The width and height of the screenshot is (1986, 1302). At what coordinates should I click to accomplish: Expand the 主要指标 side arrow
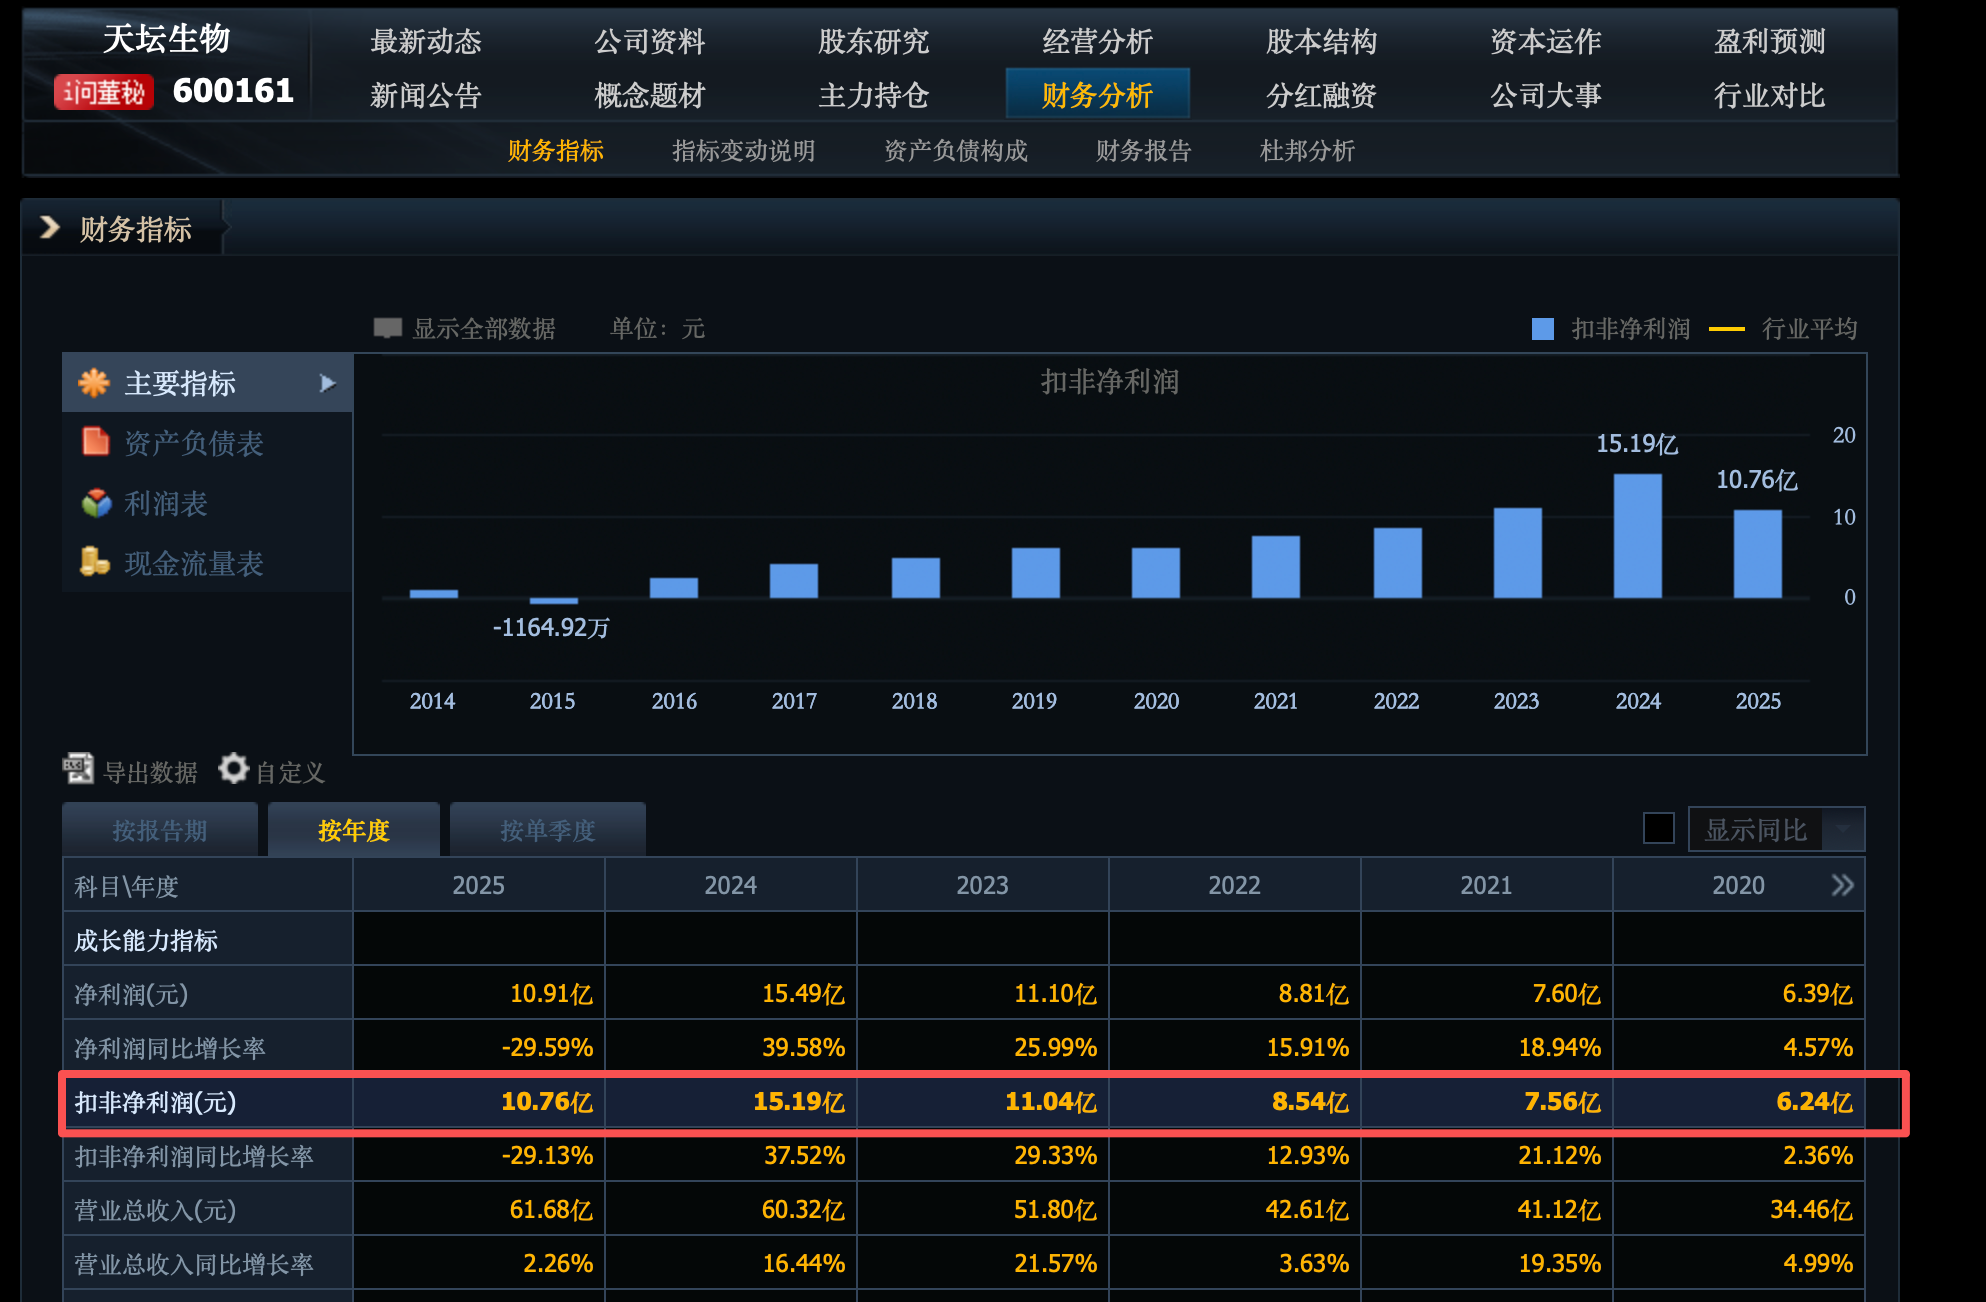327,383
